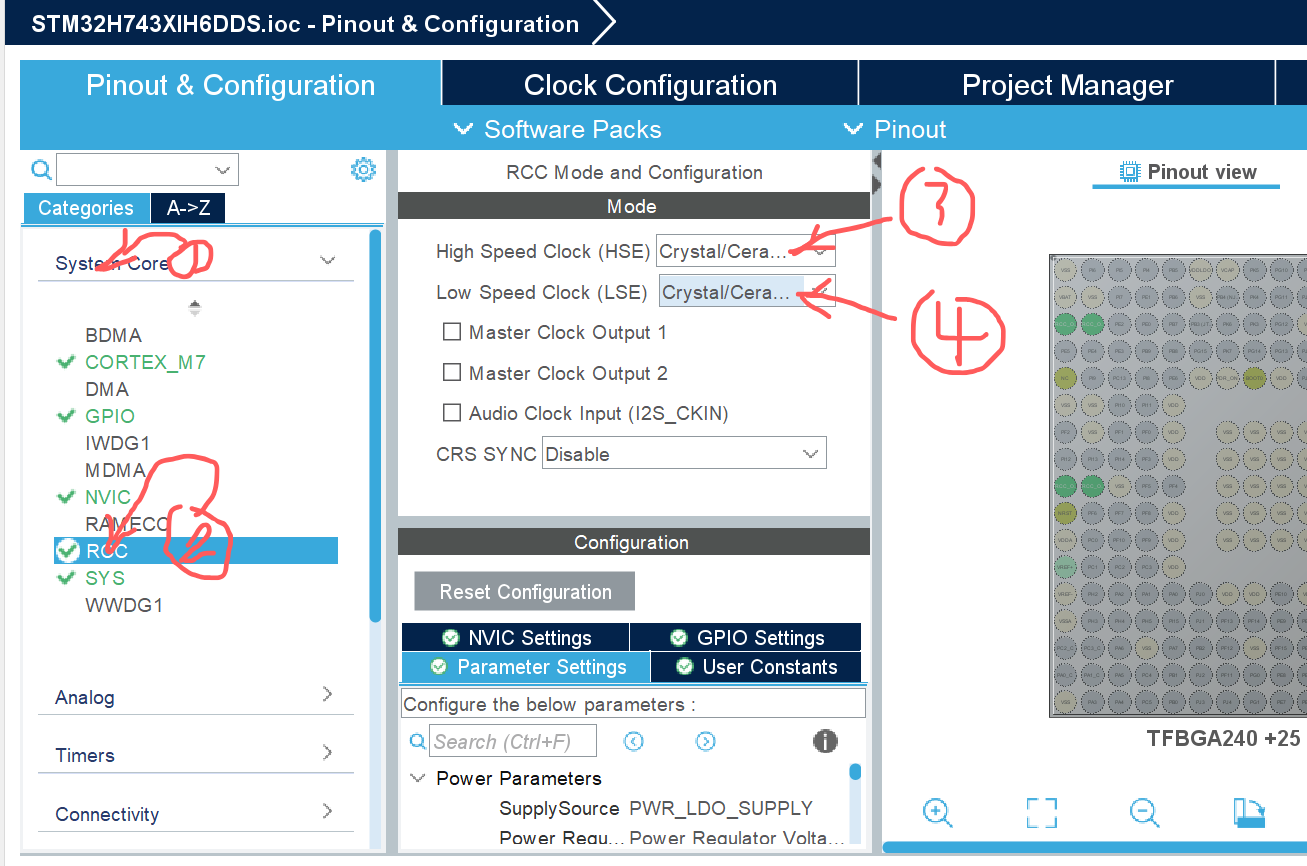The height and width of the screenshot is (866, 1307).
Task: Expand the Connectivity category
Action: click(327, 811)
